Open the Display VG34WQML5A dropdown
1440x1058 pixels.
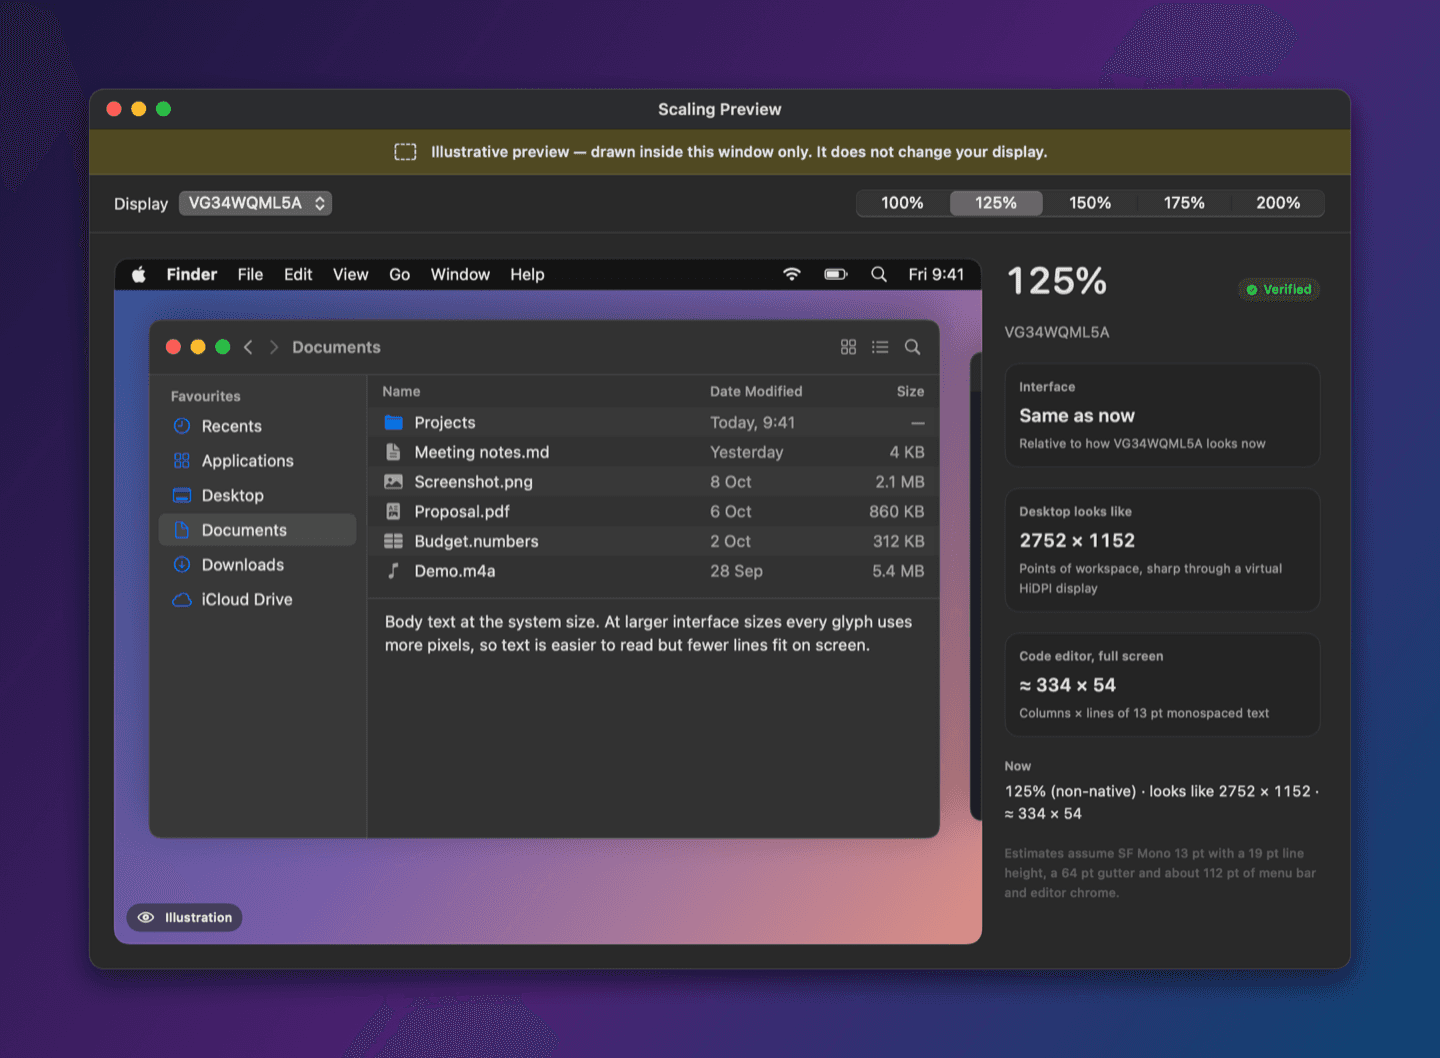[255, 203]
